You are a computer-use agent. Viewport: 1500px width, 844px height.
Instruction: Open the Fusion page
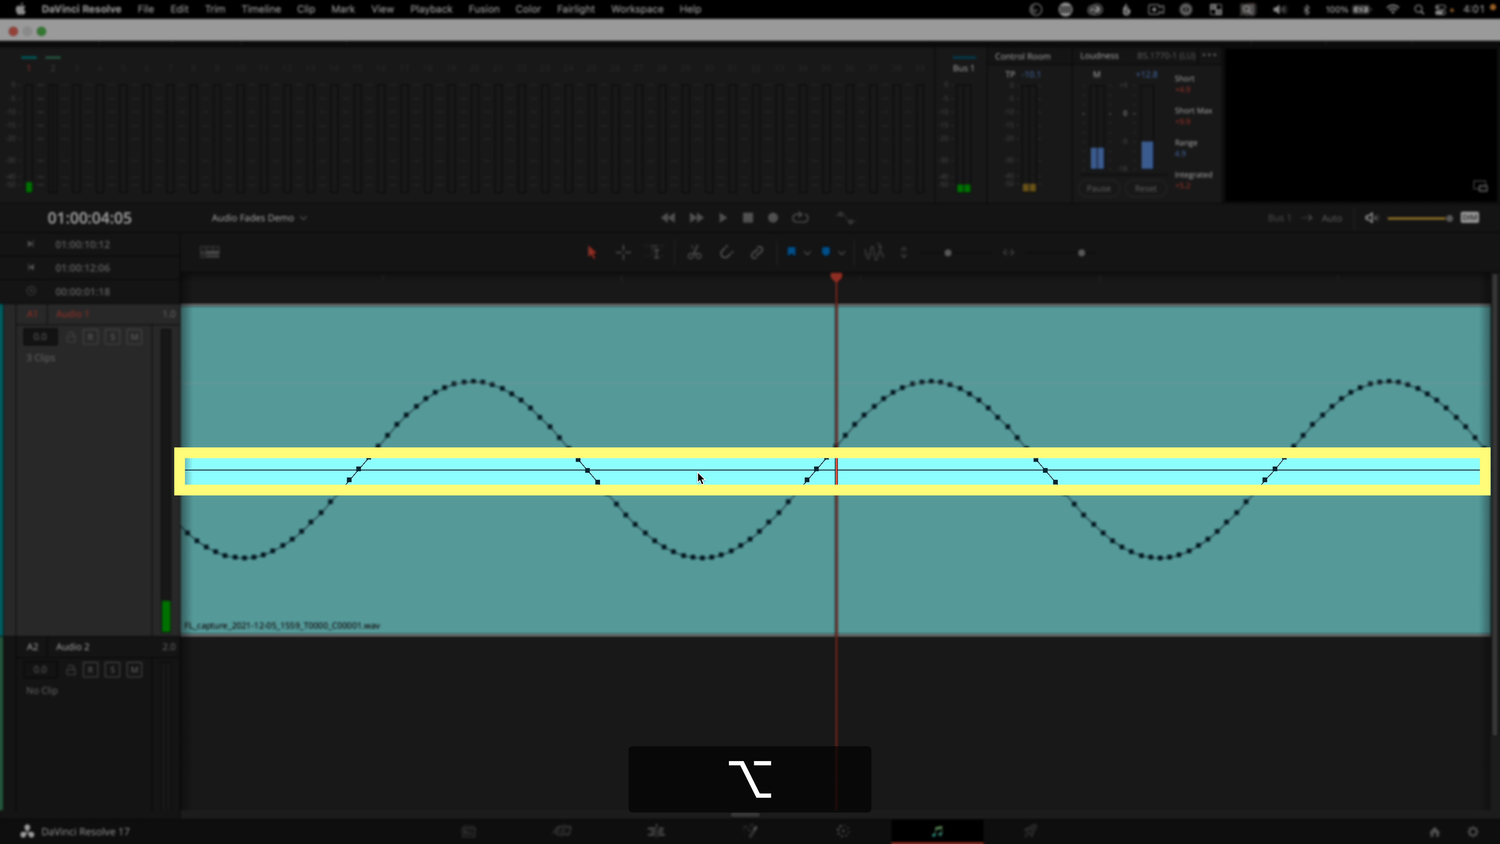point(748,831)
